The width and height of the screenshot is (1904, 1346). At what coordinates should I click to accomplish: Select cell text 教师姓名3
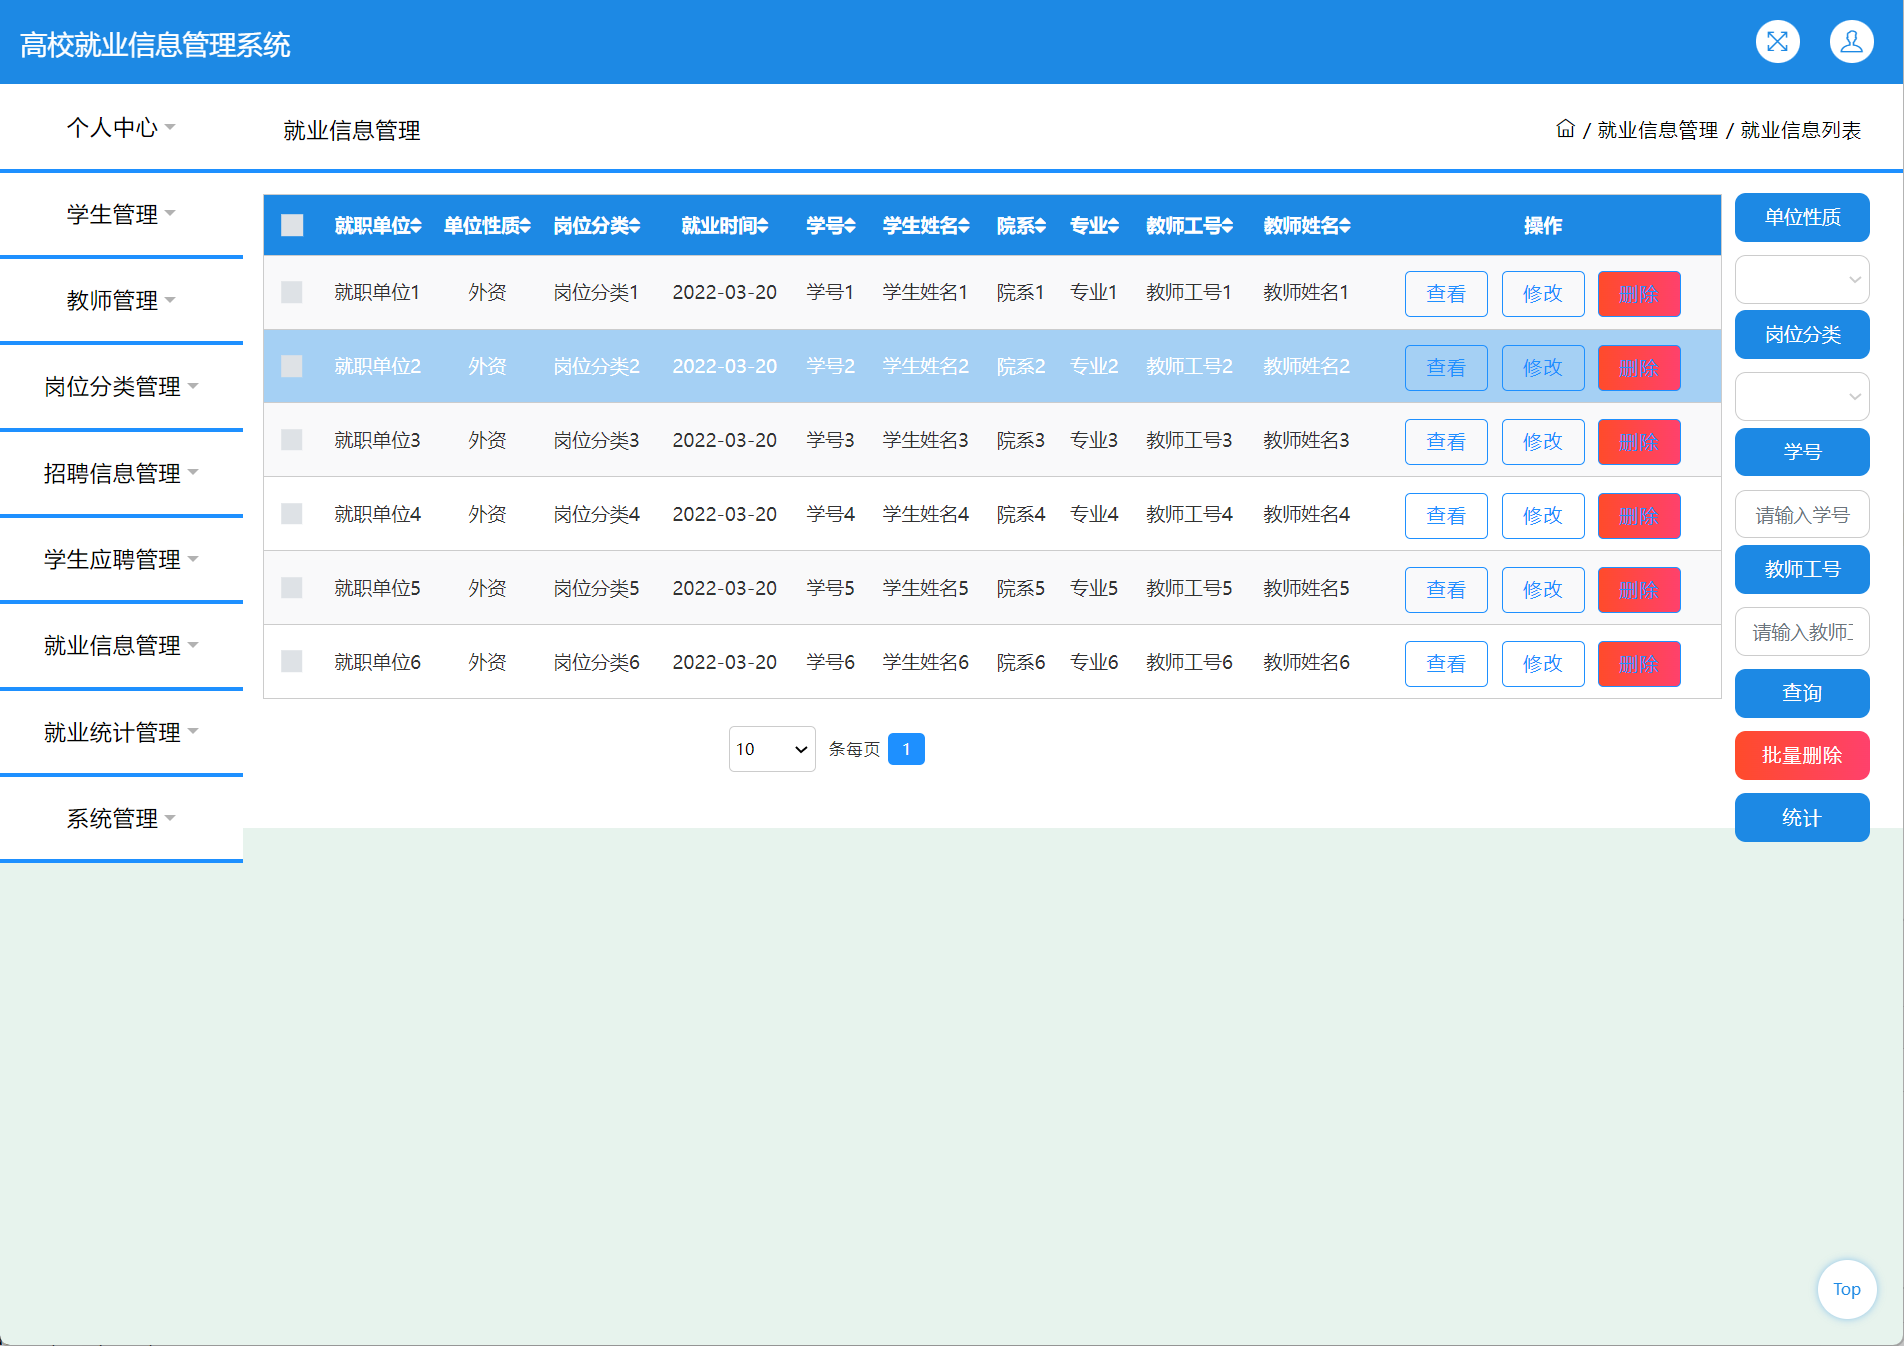click(1306, 440)
